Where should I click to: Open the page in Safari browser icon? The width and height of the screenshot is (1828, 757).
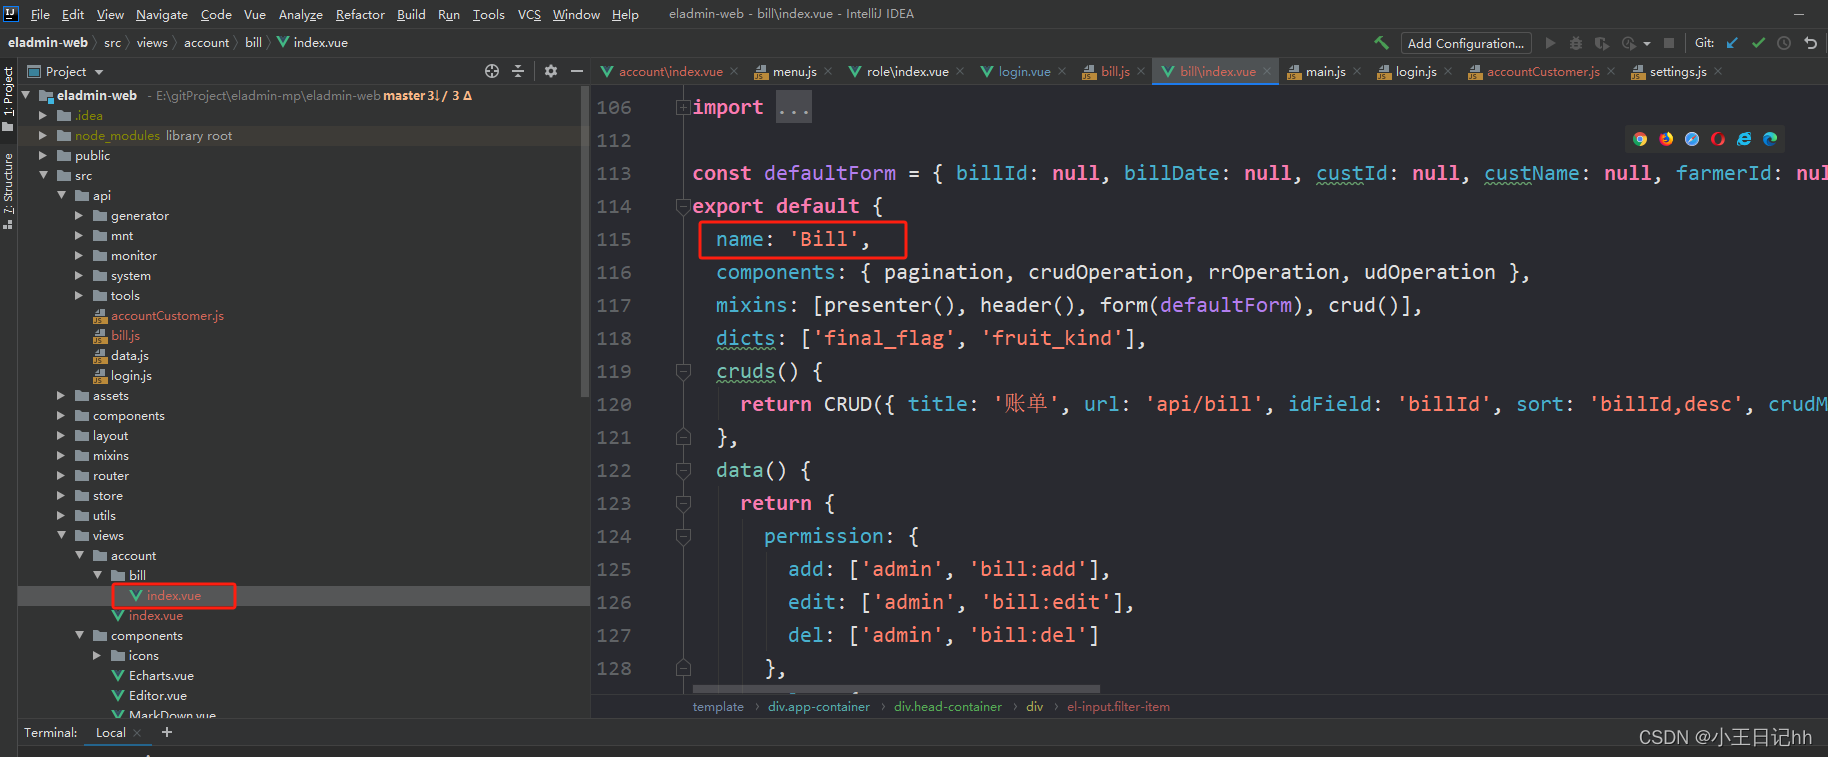1692,139
